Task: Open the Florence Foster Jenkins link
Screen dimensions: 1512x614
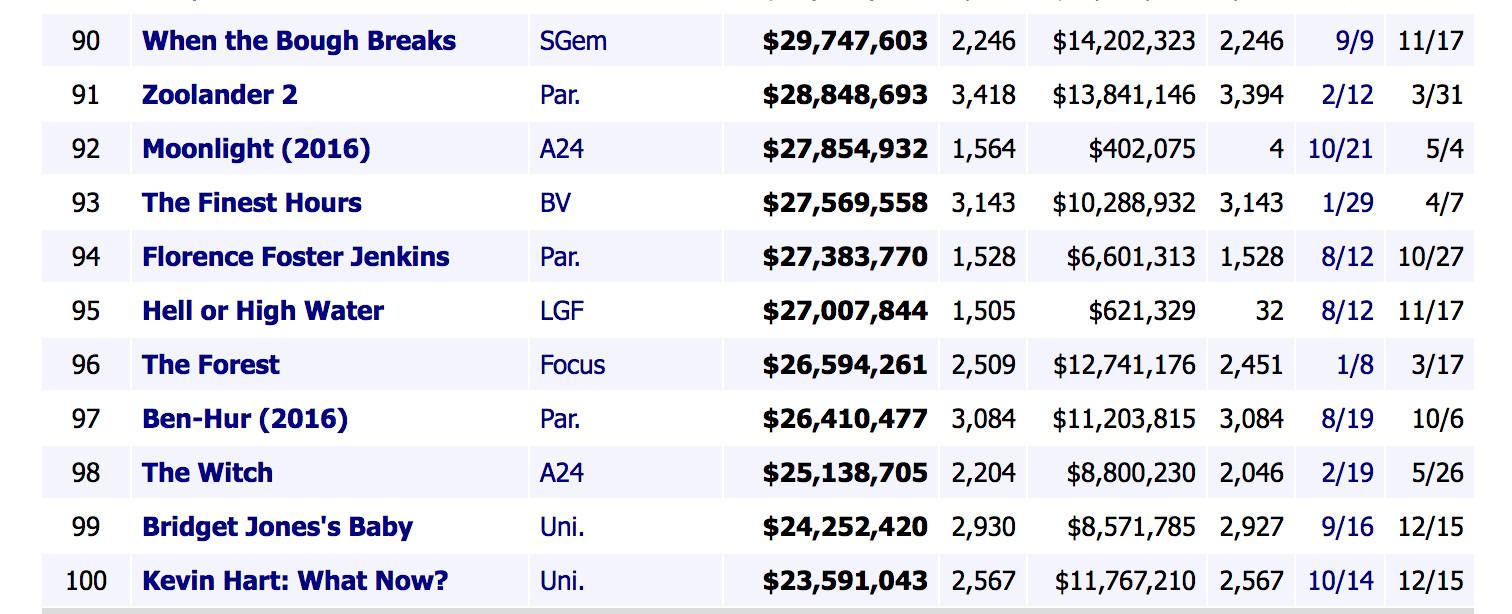Action: [296, 257]
